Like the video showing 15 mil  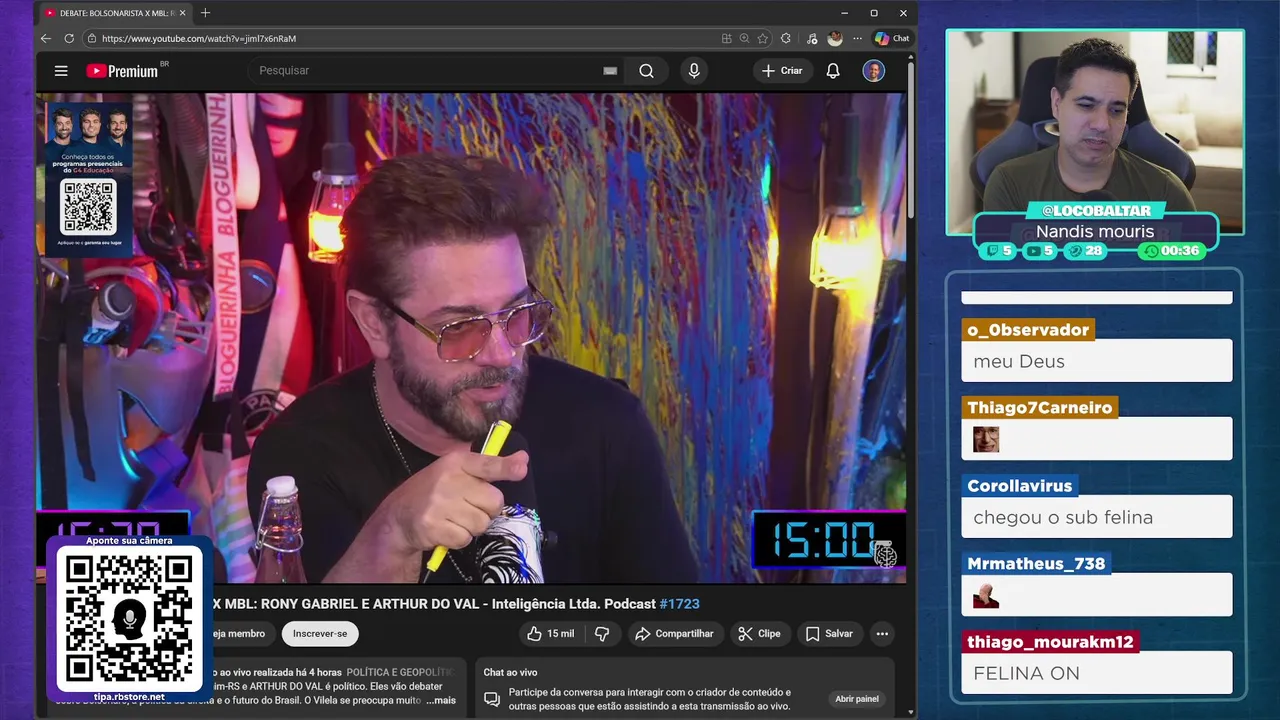pos(550,634)
